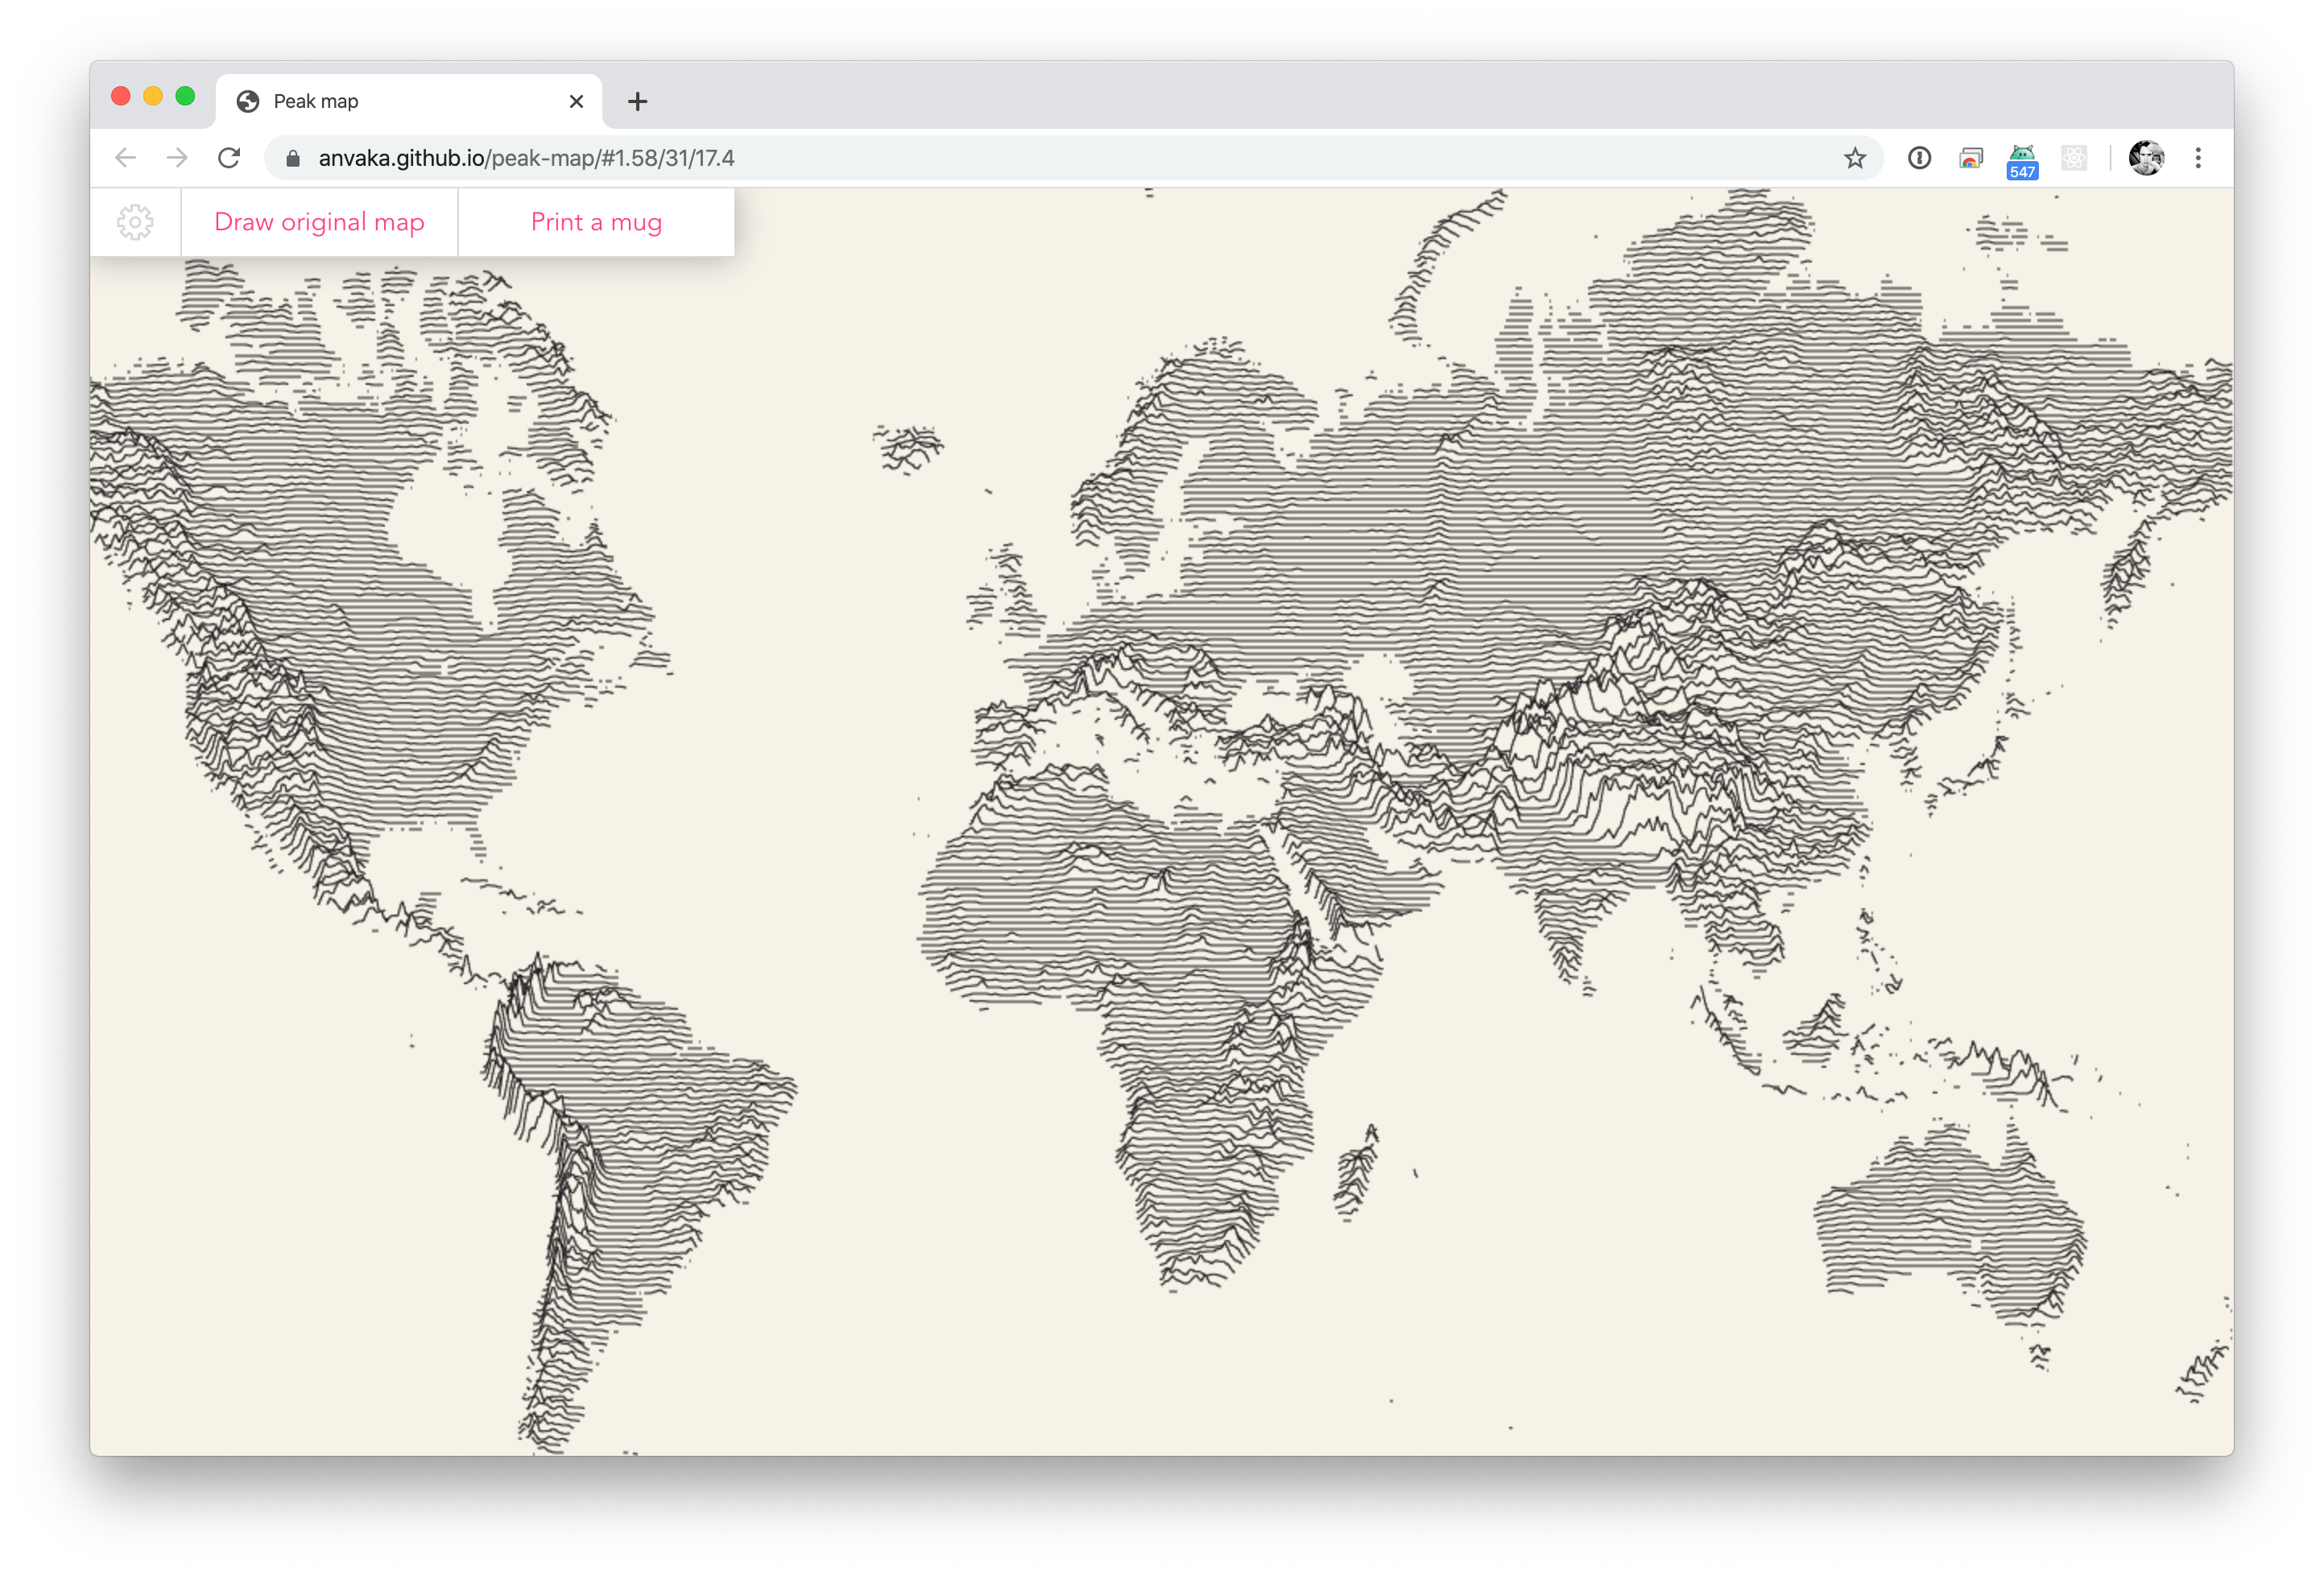Open the 1Password extension
The width and height of the screenshot is (2324, 1575).
(x=1918, y=158)
